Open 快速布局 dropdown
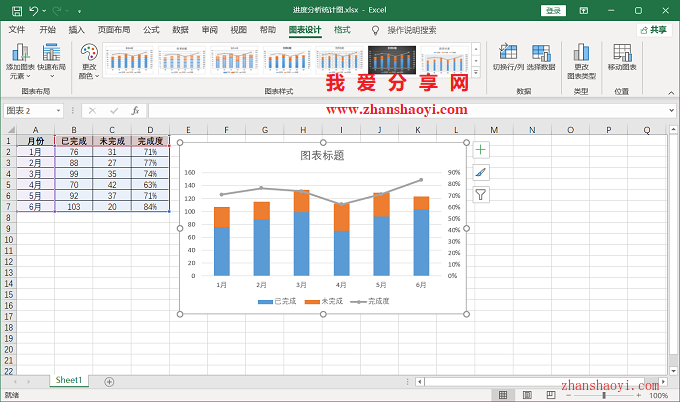The image size is (680, 402). tap(51, 61)
